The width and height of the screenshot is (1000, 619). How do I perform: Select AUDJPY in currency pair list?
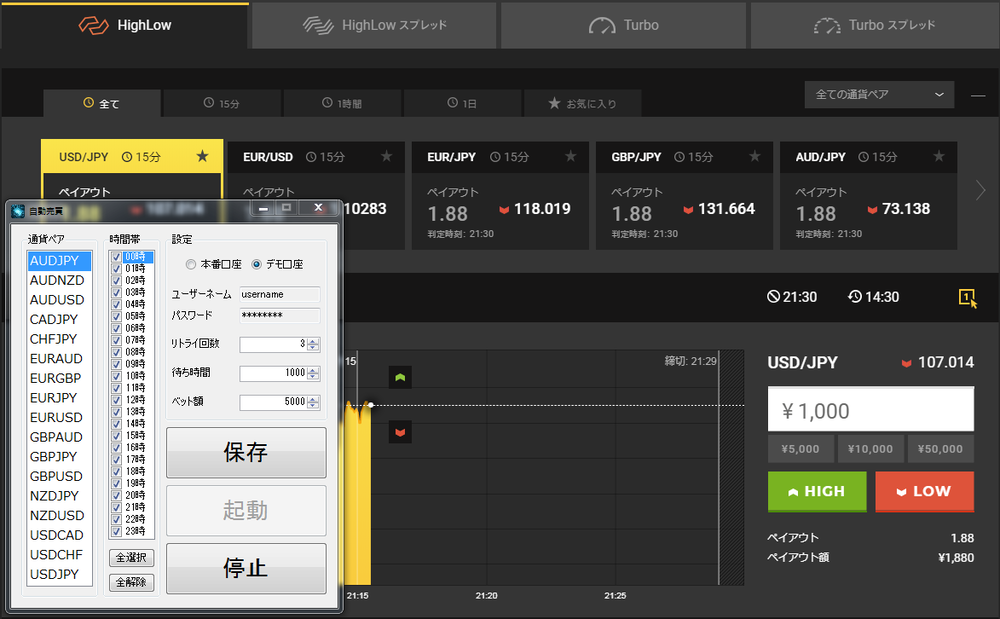tap(60, 261)
